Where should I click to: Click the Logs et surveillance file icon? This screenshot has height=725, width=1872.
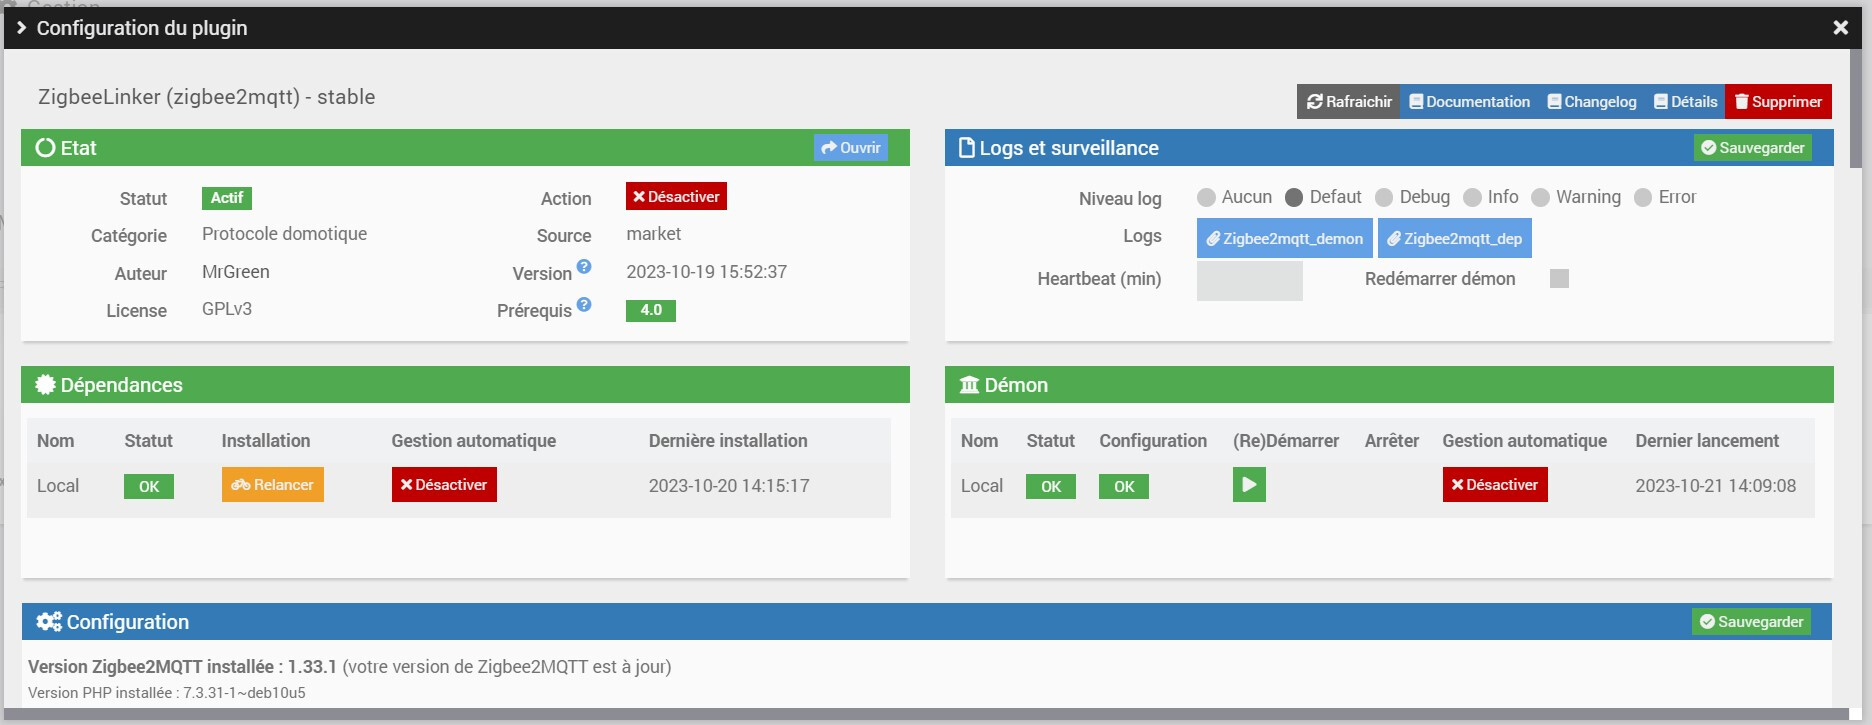967,148
